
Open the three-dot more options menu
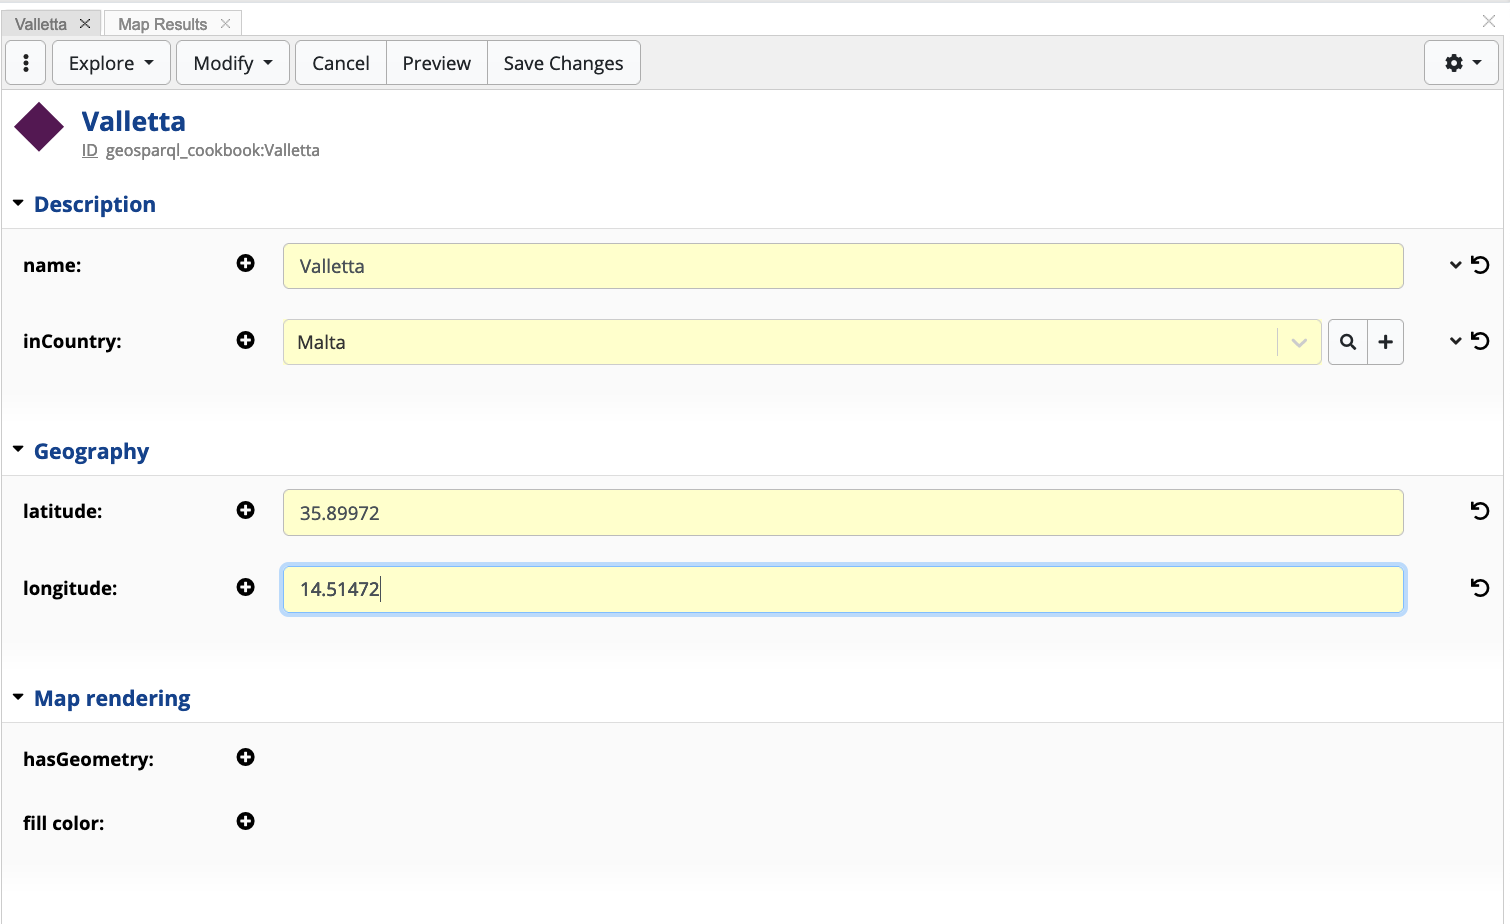coord(26,63)
